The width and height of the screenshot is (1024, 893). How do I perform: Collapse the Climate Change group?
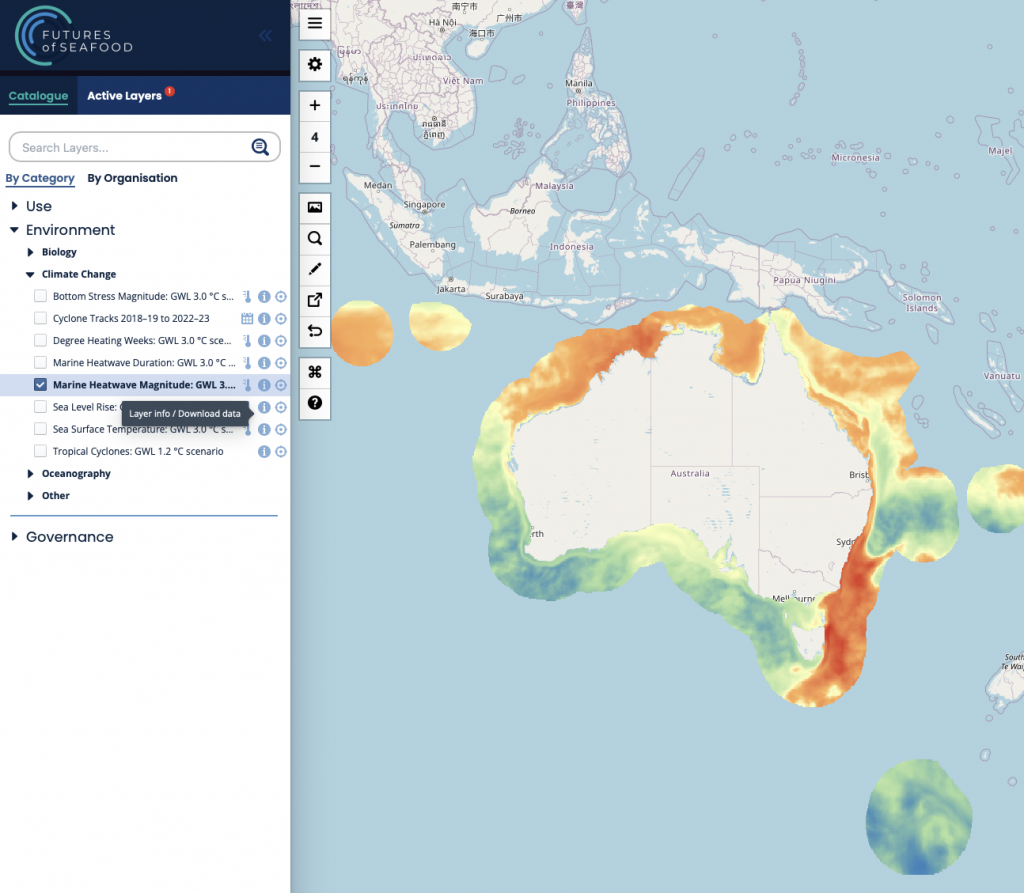(x=31, y=274)
